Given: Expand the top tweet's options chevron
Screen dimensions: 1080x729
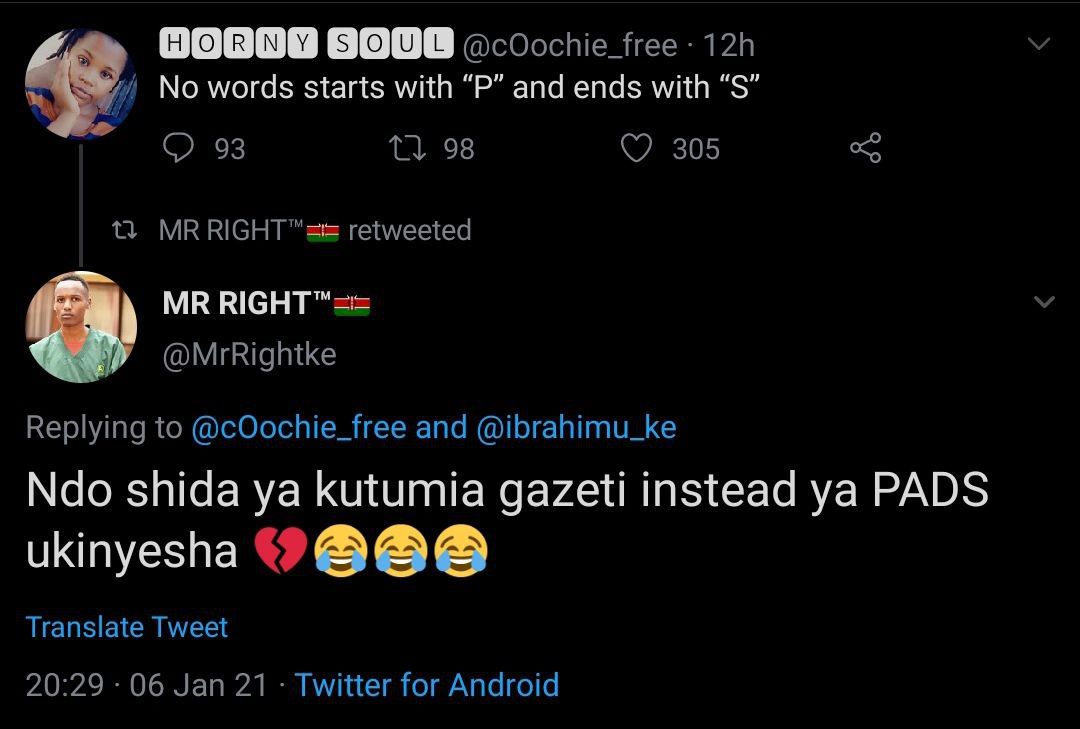Looking at the screenshot, I should coord(1040,44).
